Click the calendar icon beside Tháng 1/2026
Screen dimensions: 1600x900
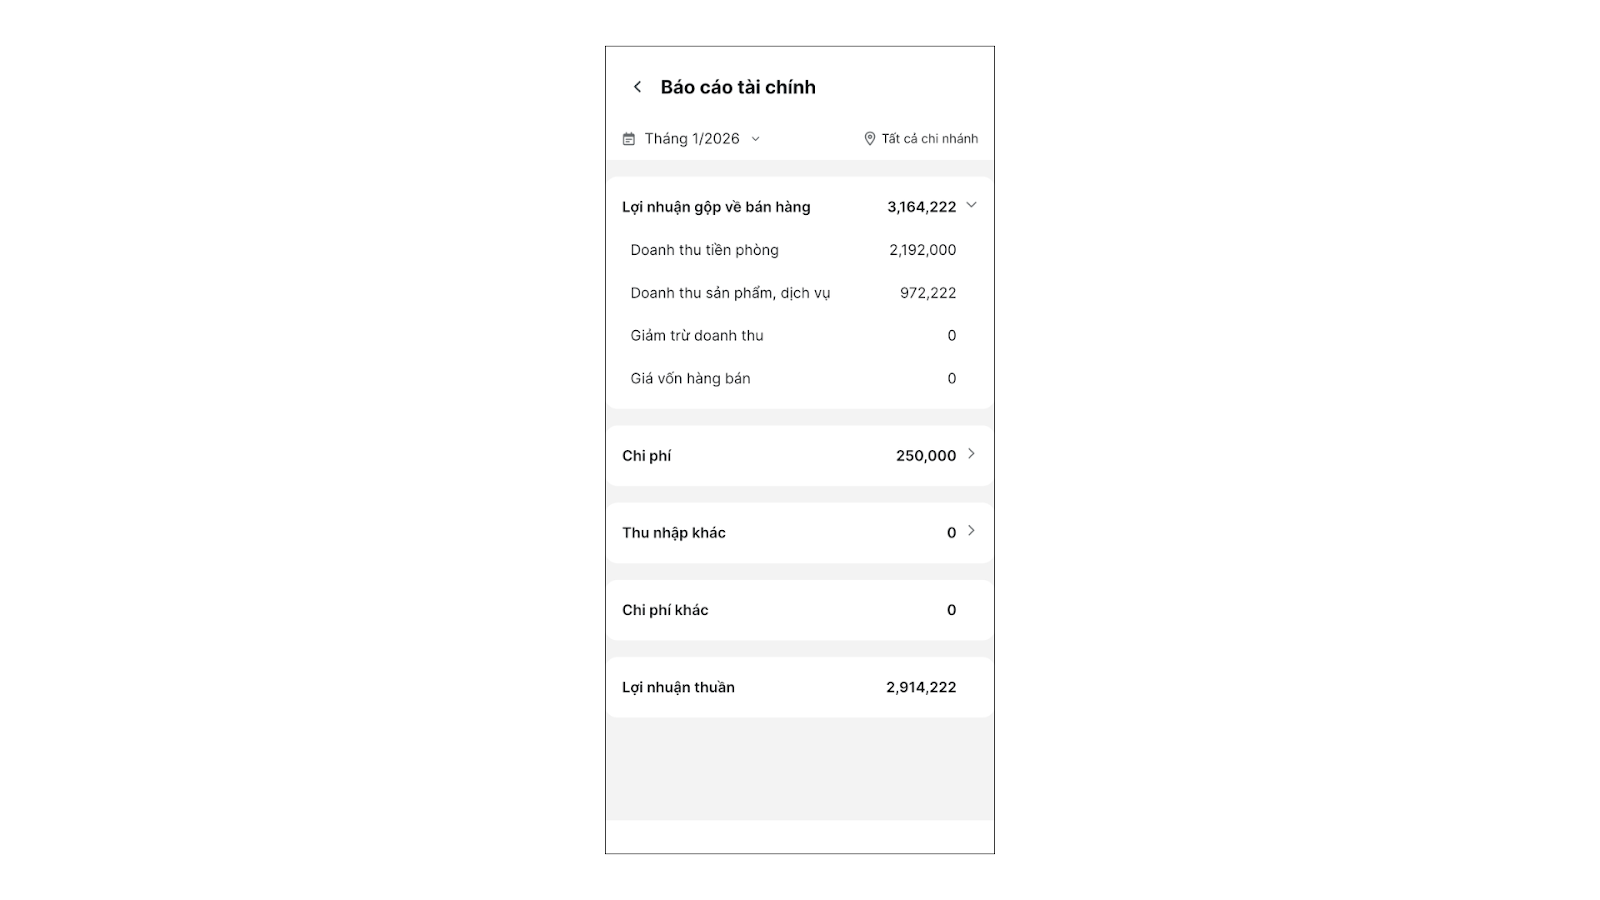[x=629, y=139]
